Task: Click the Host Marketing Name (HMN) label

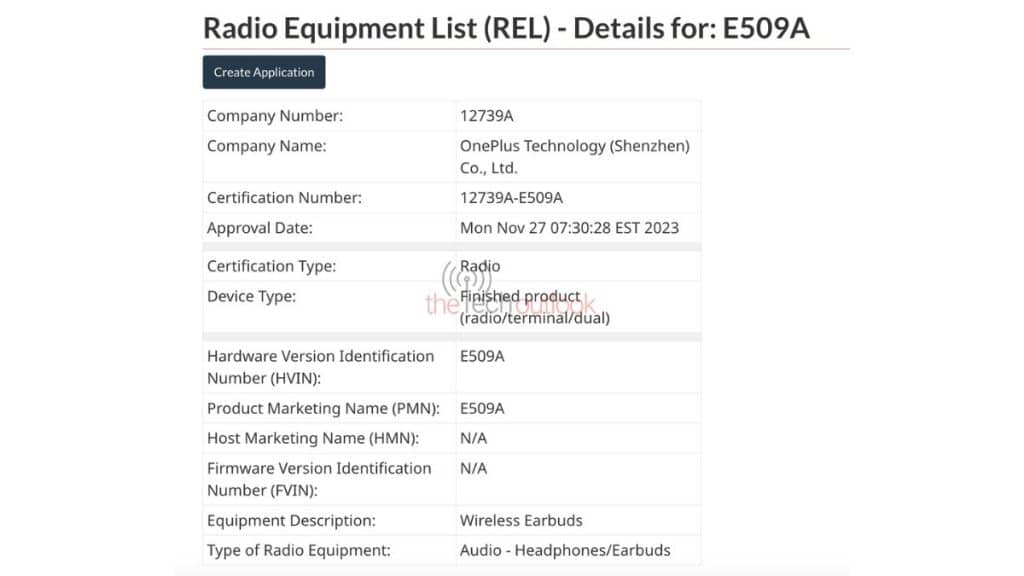Action: click(312, 439)
